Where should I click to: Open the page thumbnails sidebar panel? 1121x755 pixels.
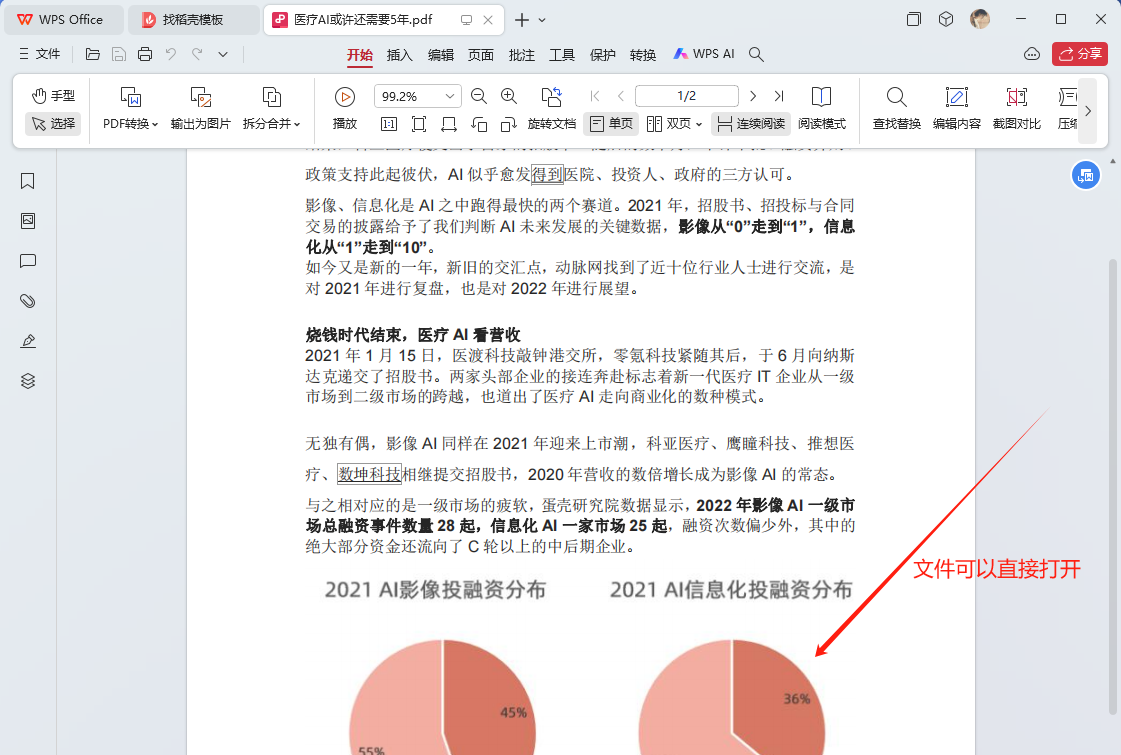(x=28, y=221)
